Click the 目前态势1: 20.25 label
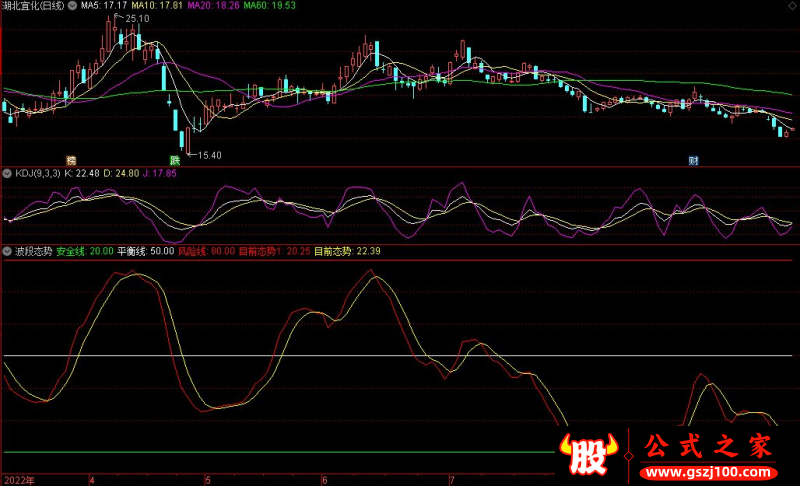The image size is (800, 486). pyautogui.click(x=274, y=251)
